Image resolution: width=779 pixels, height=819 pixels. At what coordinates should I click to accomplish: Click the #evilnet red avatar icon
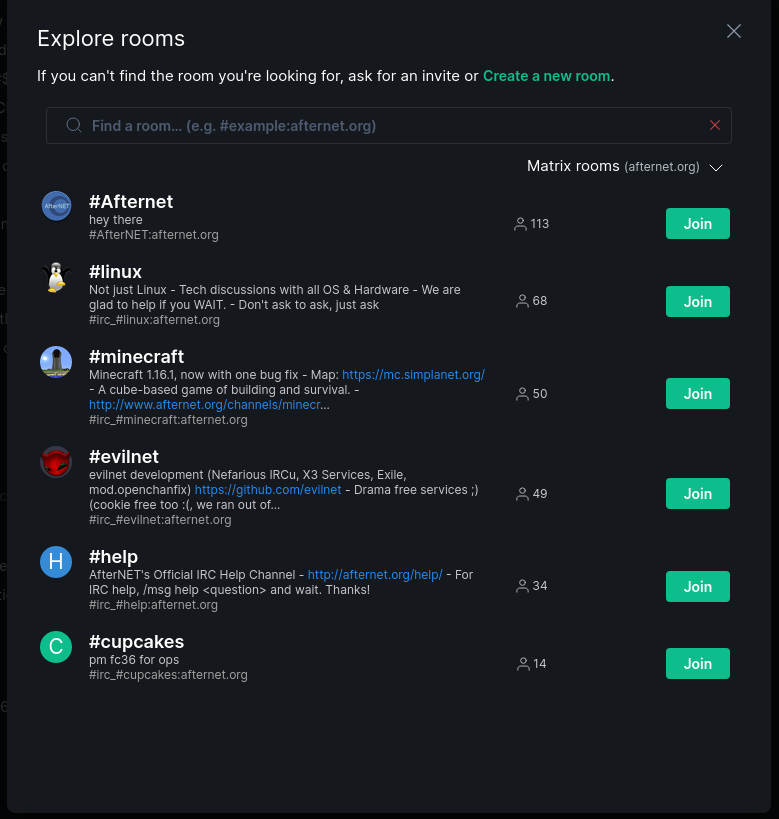pyautogui.click(x=56, y=462)
